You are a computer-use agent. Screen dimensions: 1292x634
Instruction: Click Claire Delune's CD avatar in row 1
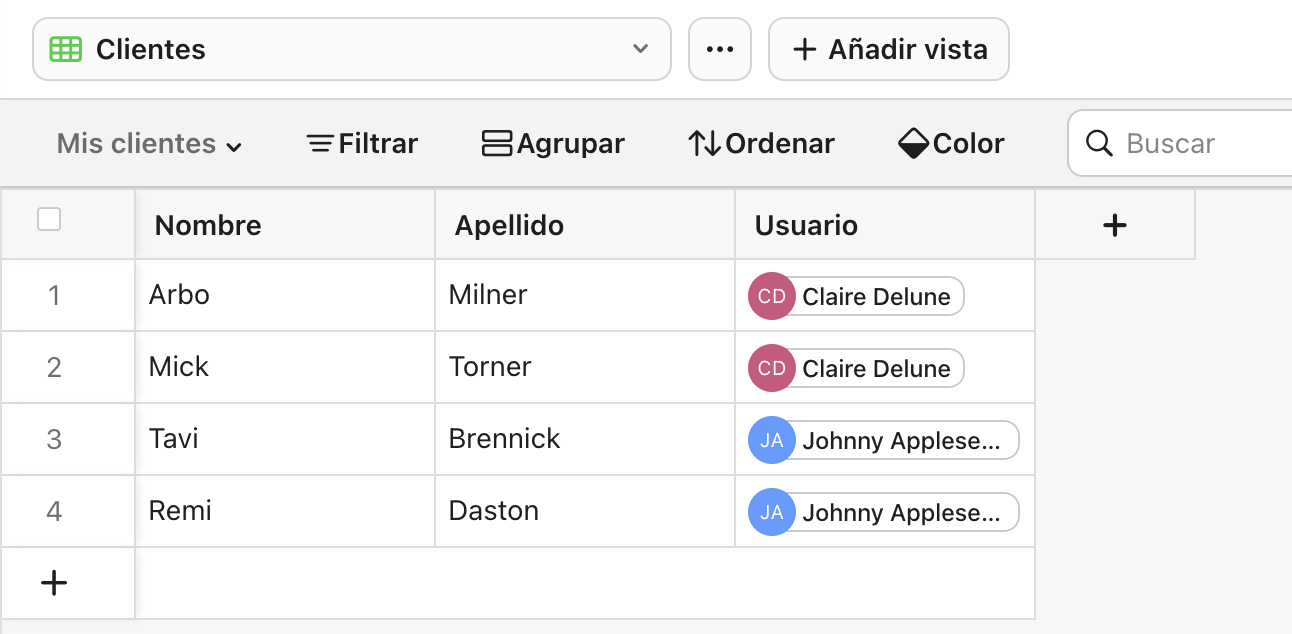(x=771, y=296)
